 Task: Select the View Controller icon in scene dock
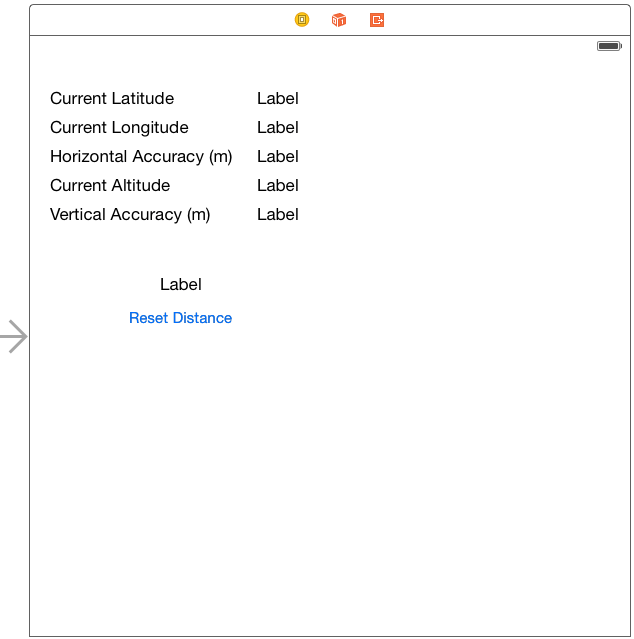coord(302,20)
